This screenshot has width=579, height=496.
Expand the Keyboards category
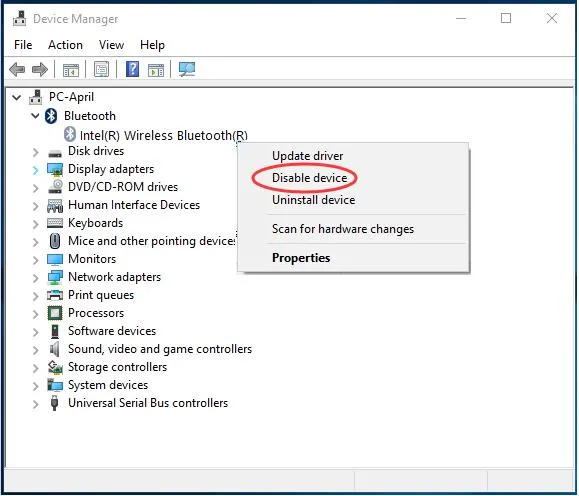click(35, 224)
